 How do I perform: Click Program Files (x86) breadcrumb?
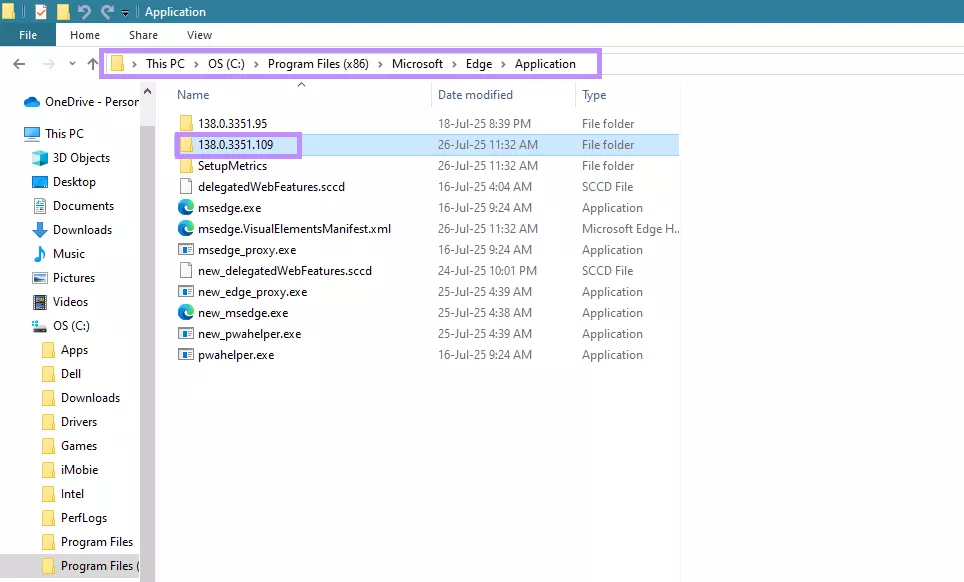(x=318, y=64)
